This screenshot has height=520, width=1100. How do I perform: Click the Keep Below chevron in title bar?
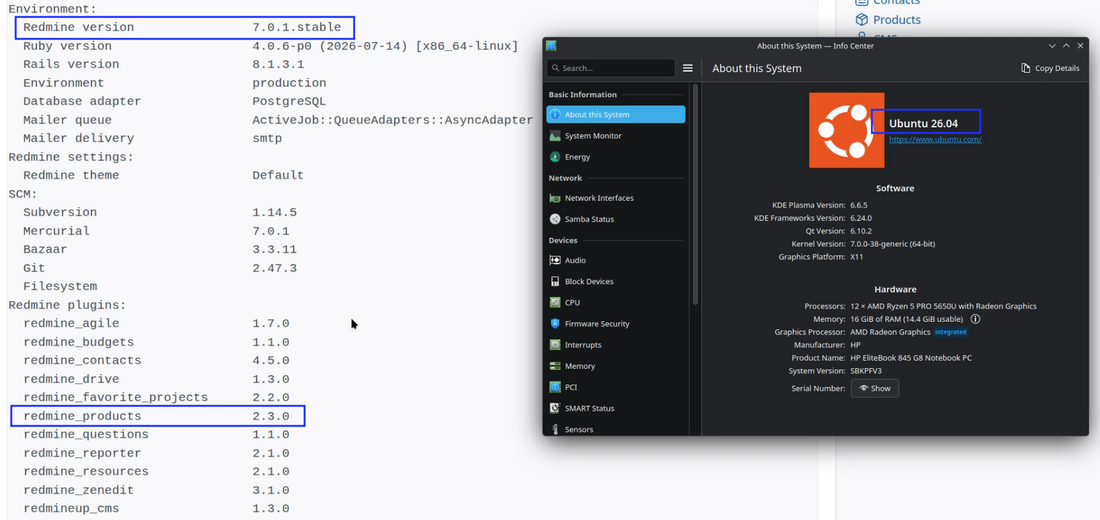pyautogui.click(x=1052, y=46)
